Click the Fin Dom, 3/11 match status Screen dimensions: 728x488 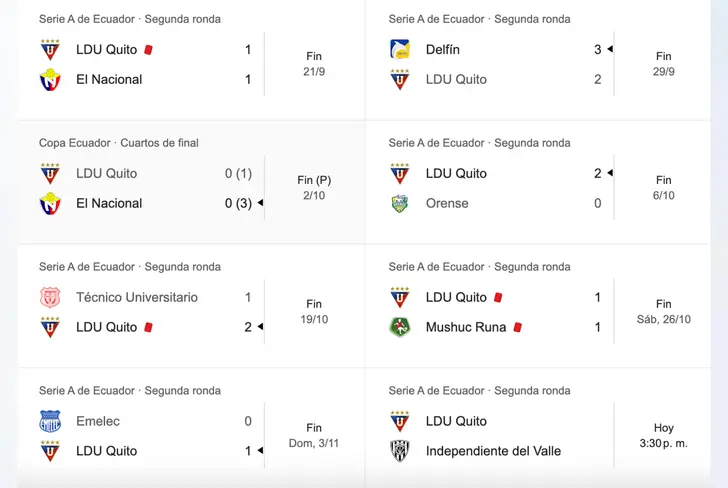314,436
